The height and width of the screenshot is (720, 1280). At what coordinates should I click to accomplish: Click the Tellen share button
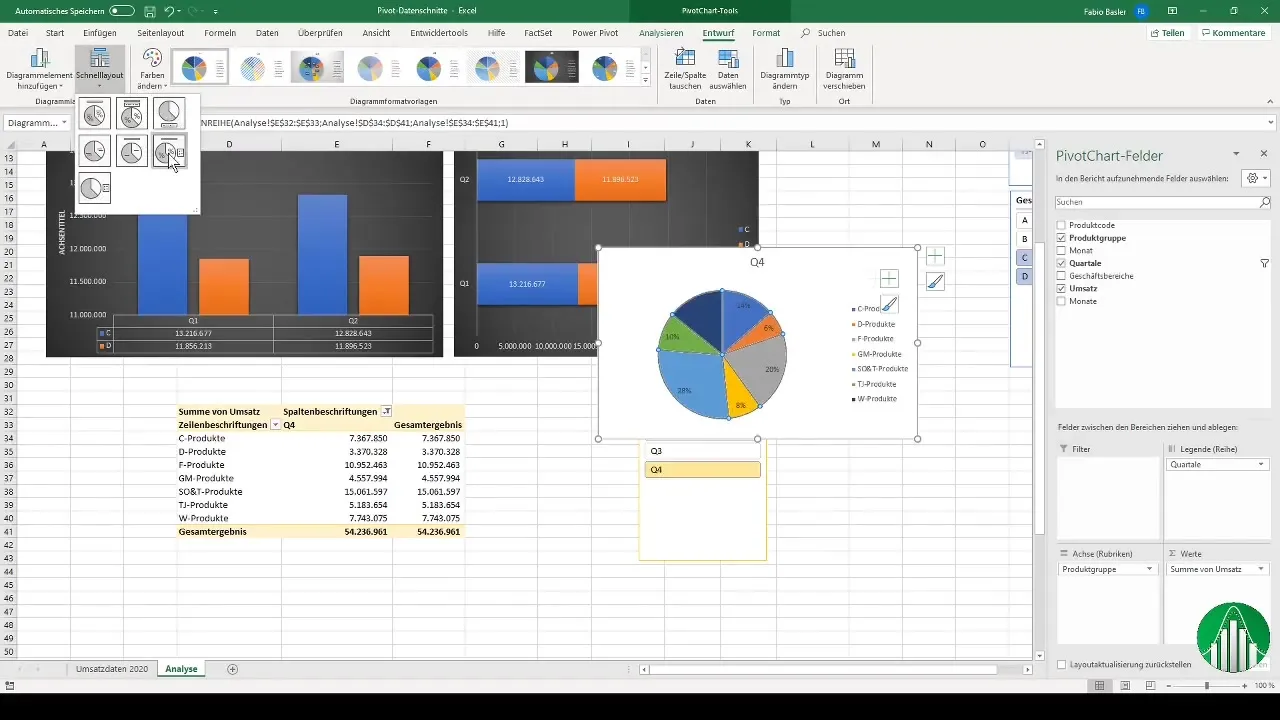[1167, 33]
